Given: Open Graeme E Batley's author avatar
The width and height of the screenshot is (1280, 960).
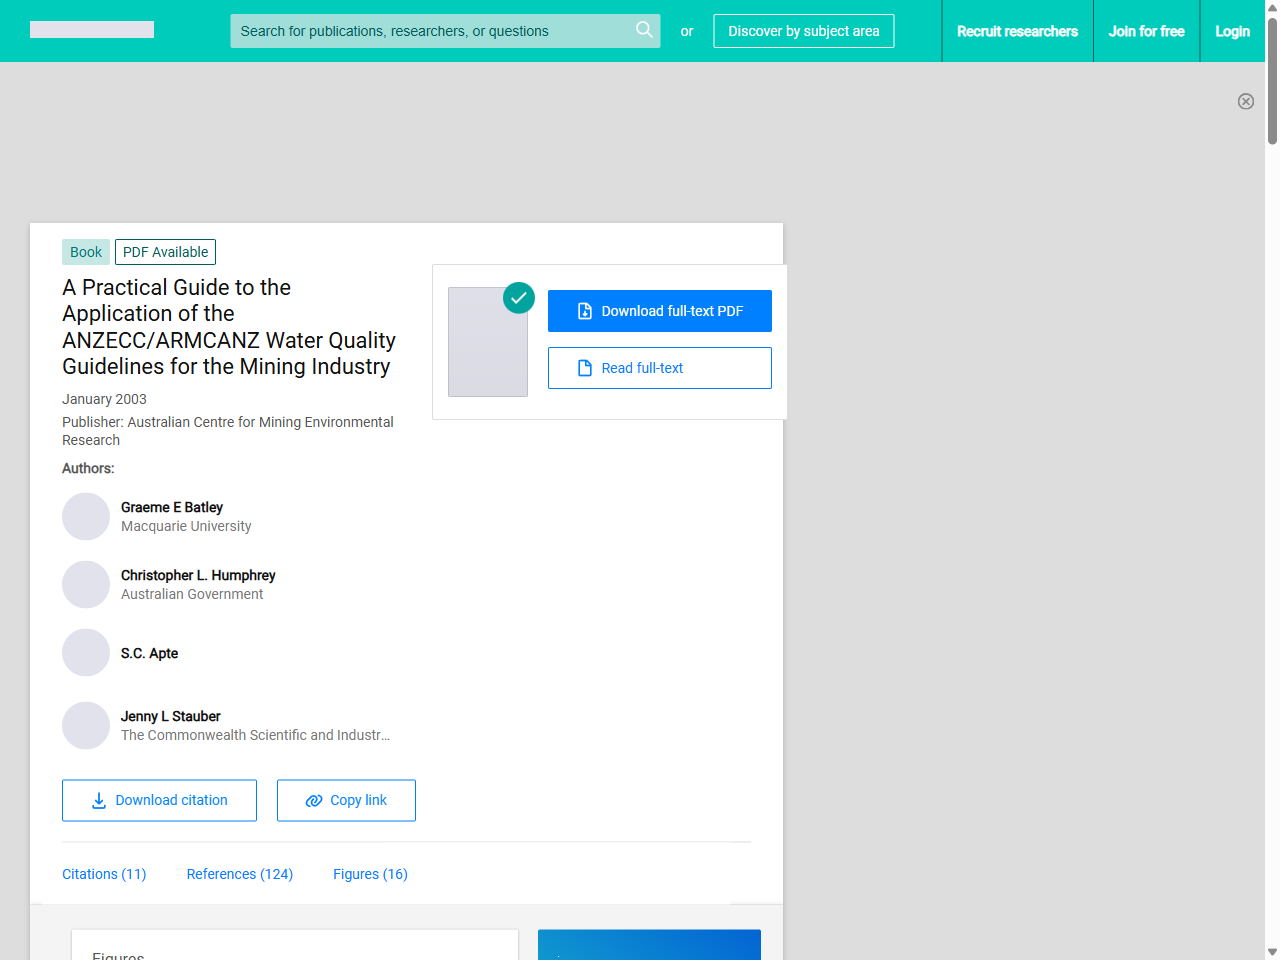Looking at the screenshot, I should [85, 516].
